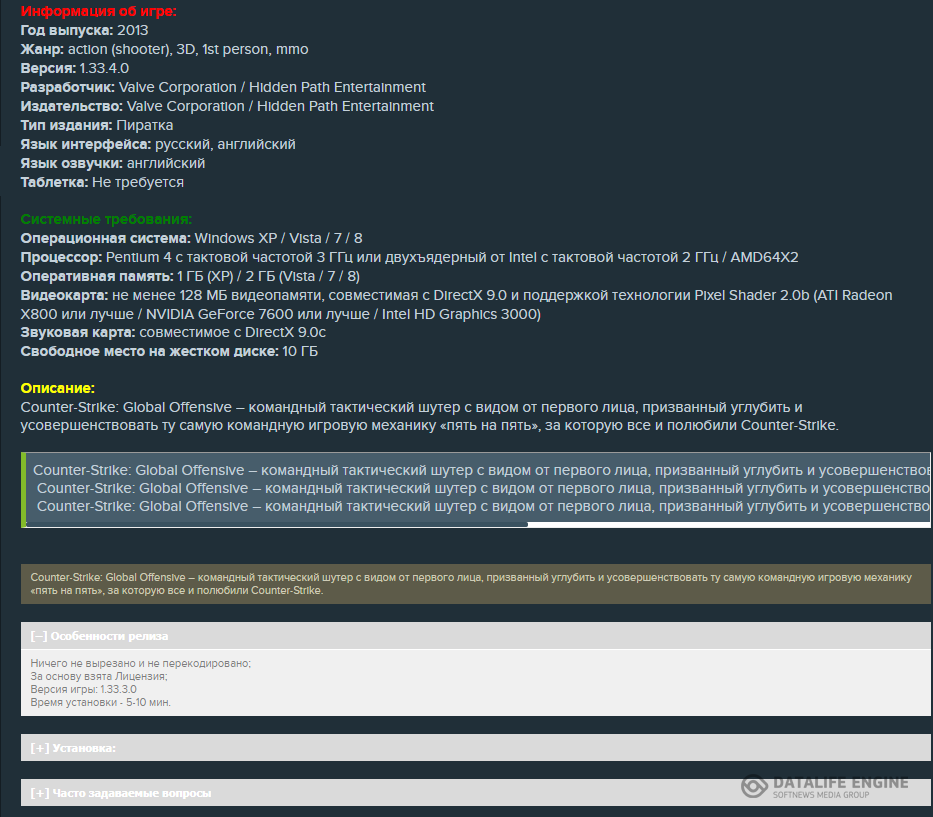933x817 pixels.
Task: Click the green Системные требования heading
Action: point(107,220)
